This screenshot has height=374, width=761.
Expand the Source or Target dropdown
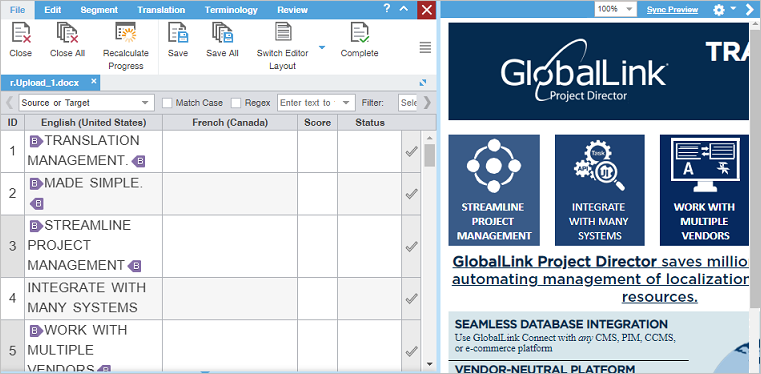(87, 103)
